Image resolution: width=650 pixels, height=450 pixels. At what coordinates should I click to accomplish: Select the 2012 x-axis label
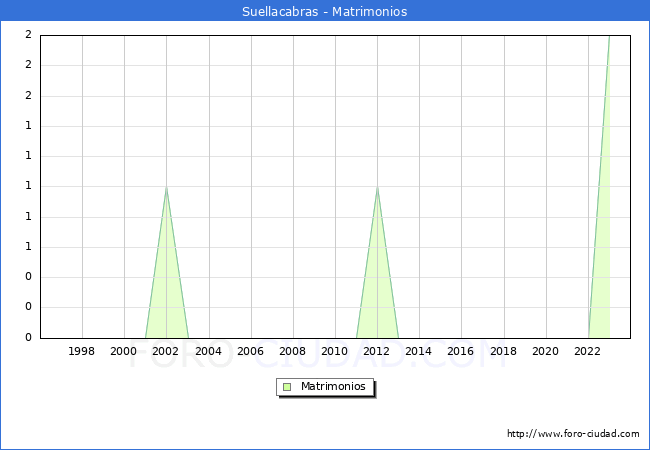(377, 351)
